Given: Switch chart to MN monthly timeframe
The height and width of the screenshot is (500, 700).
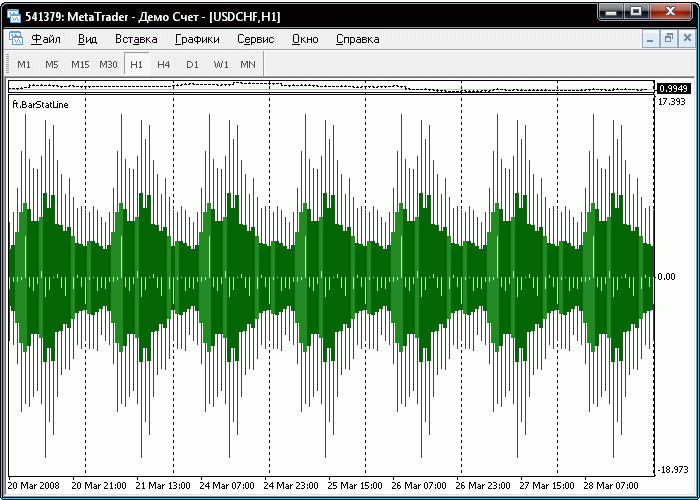Looking at the screenshot, I should [x=248, y=64].
